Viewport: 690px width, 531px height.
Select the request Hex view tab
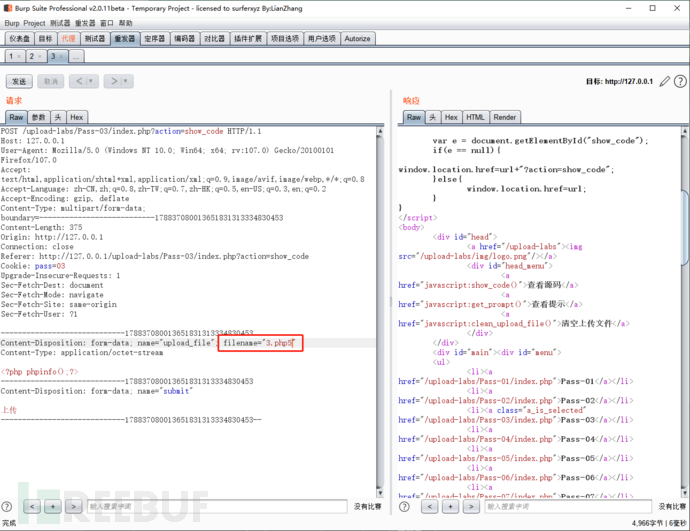[77, 117]
